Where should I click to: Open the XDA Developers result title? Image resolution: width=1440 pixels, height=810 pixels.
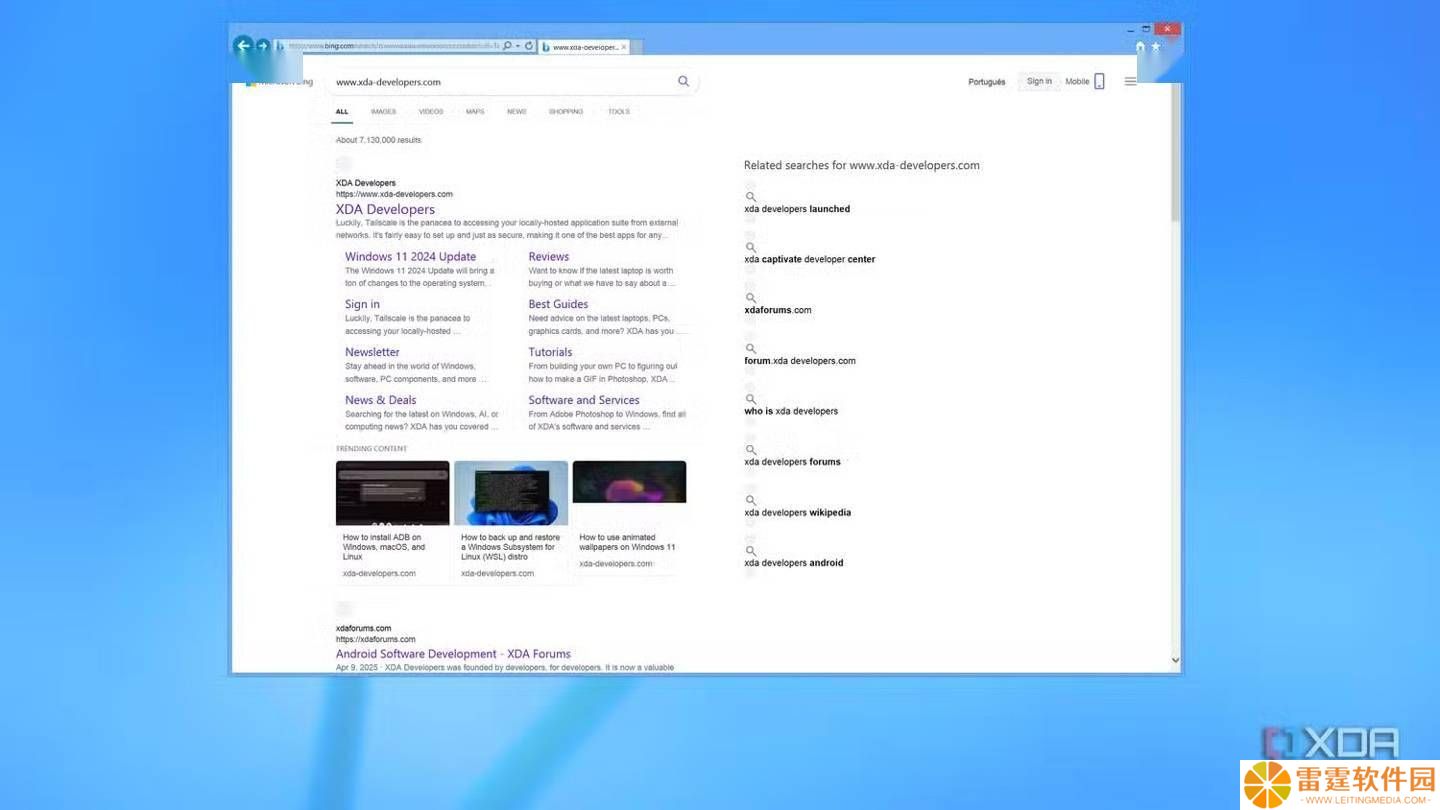coord(385,209)
